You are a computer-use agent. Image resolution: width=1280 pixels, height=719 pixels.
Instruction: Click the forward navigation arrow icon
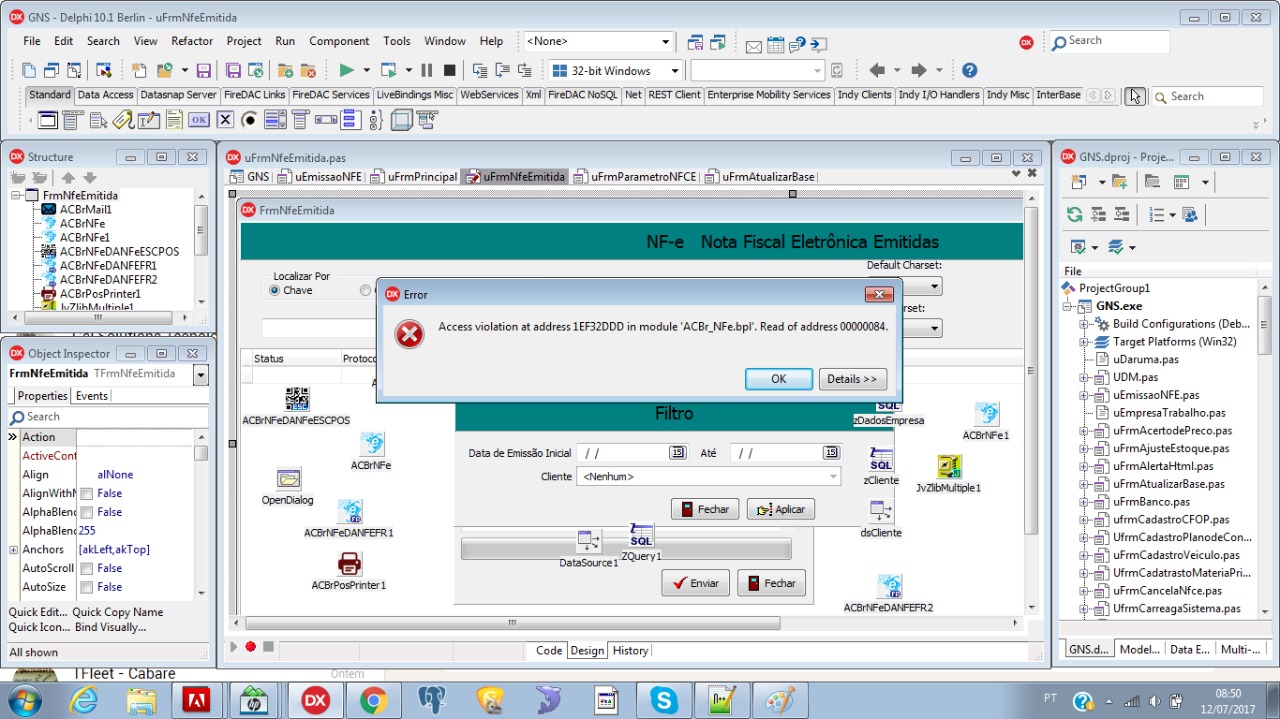pos(920,70)
